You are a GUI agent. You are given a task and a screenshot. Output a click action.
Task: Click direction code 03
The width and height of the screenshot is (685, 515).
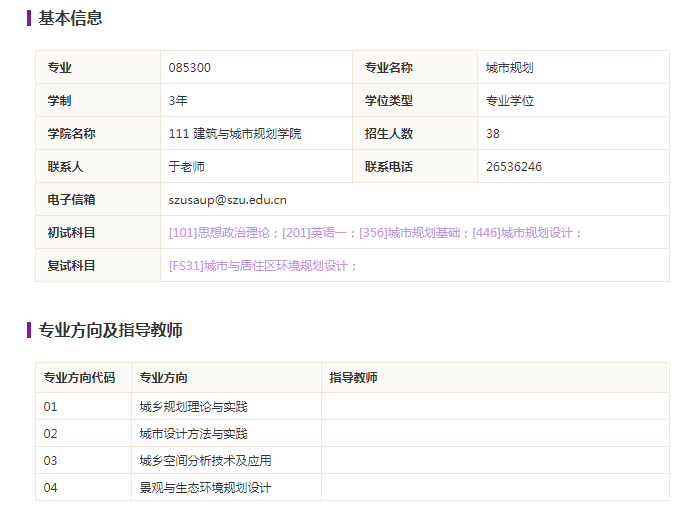[50, 460]
